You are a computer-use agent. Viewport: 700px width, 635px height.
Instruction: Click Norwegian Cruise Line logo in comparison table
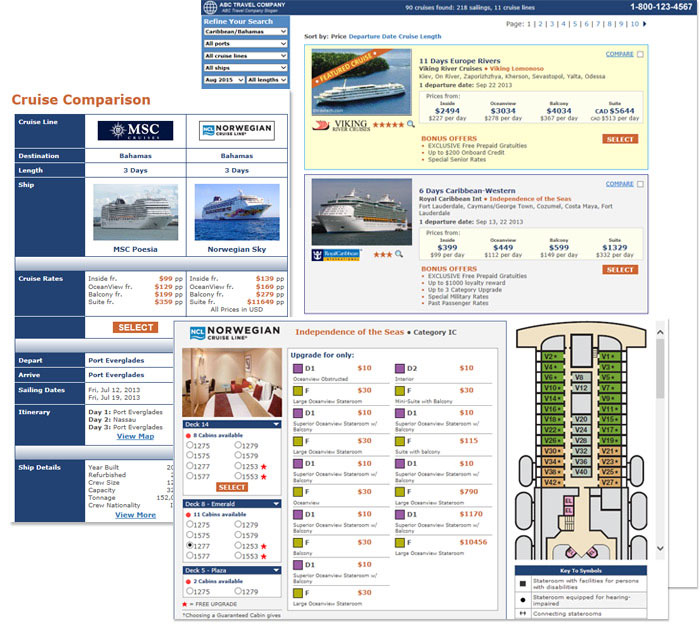click(237, 130)
